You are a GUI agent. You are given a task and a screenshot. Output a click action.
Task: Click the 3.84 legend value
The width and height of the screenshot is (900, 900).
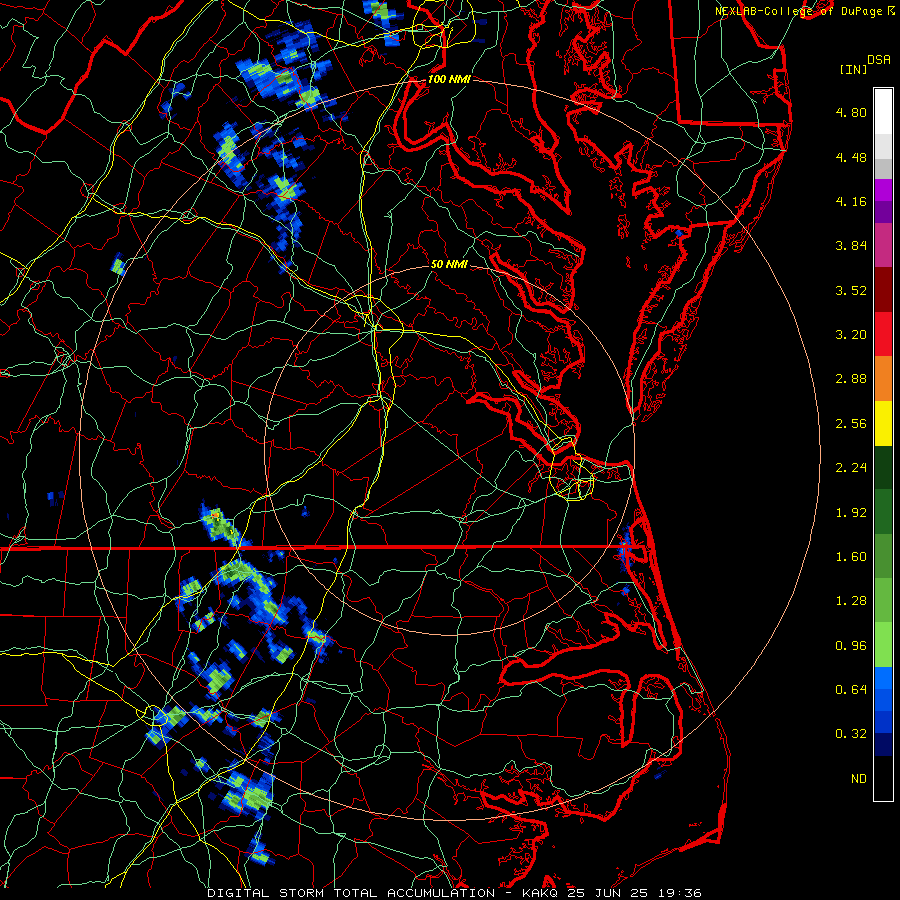coord(851,246)
